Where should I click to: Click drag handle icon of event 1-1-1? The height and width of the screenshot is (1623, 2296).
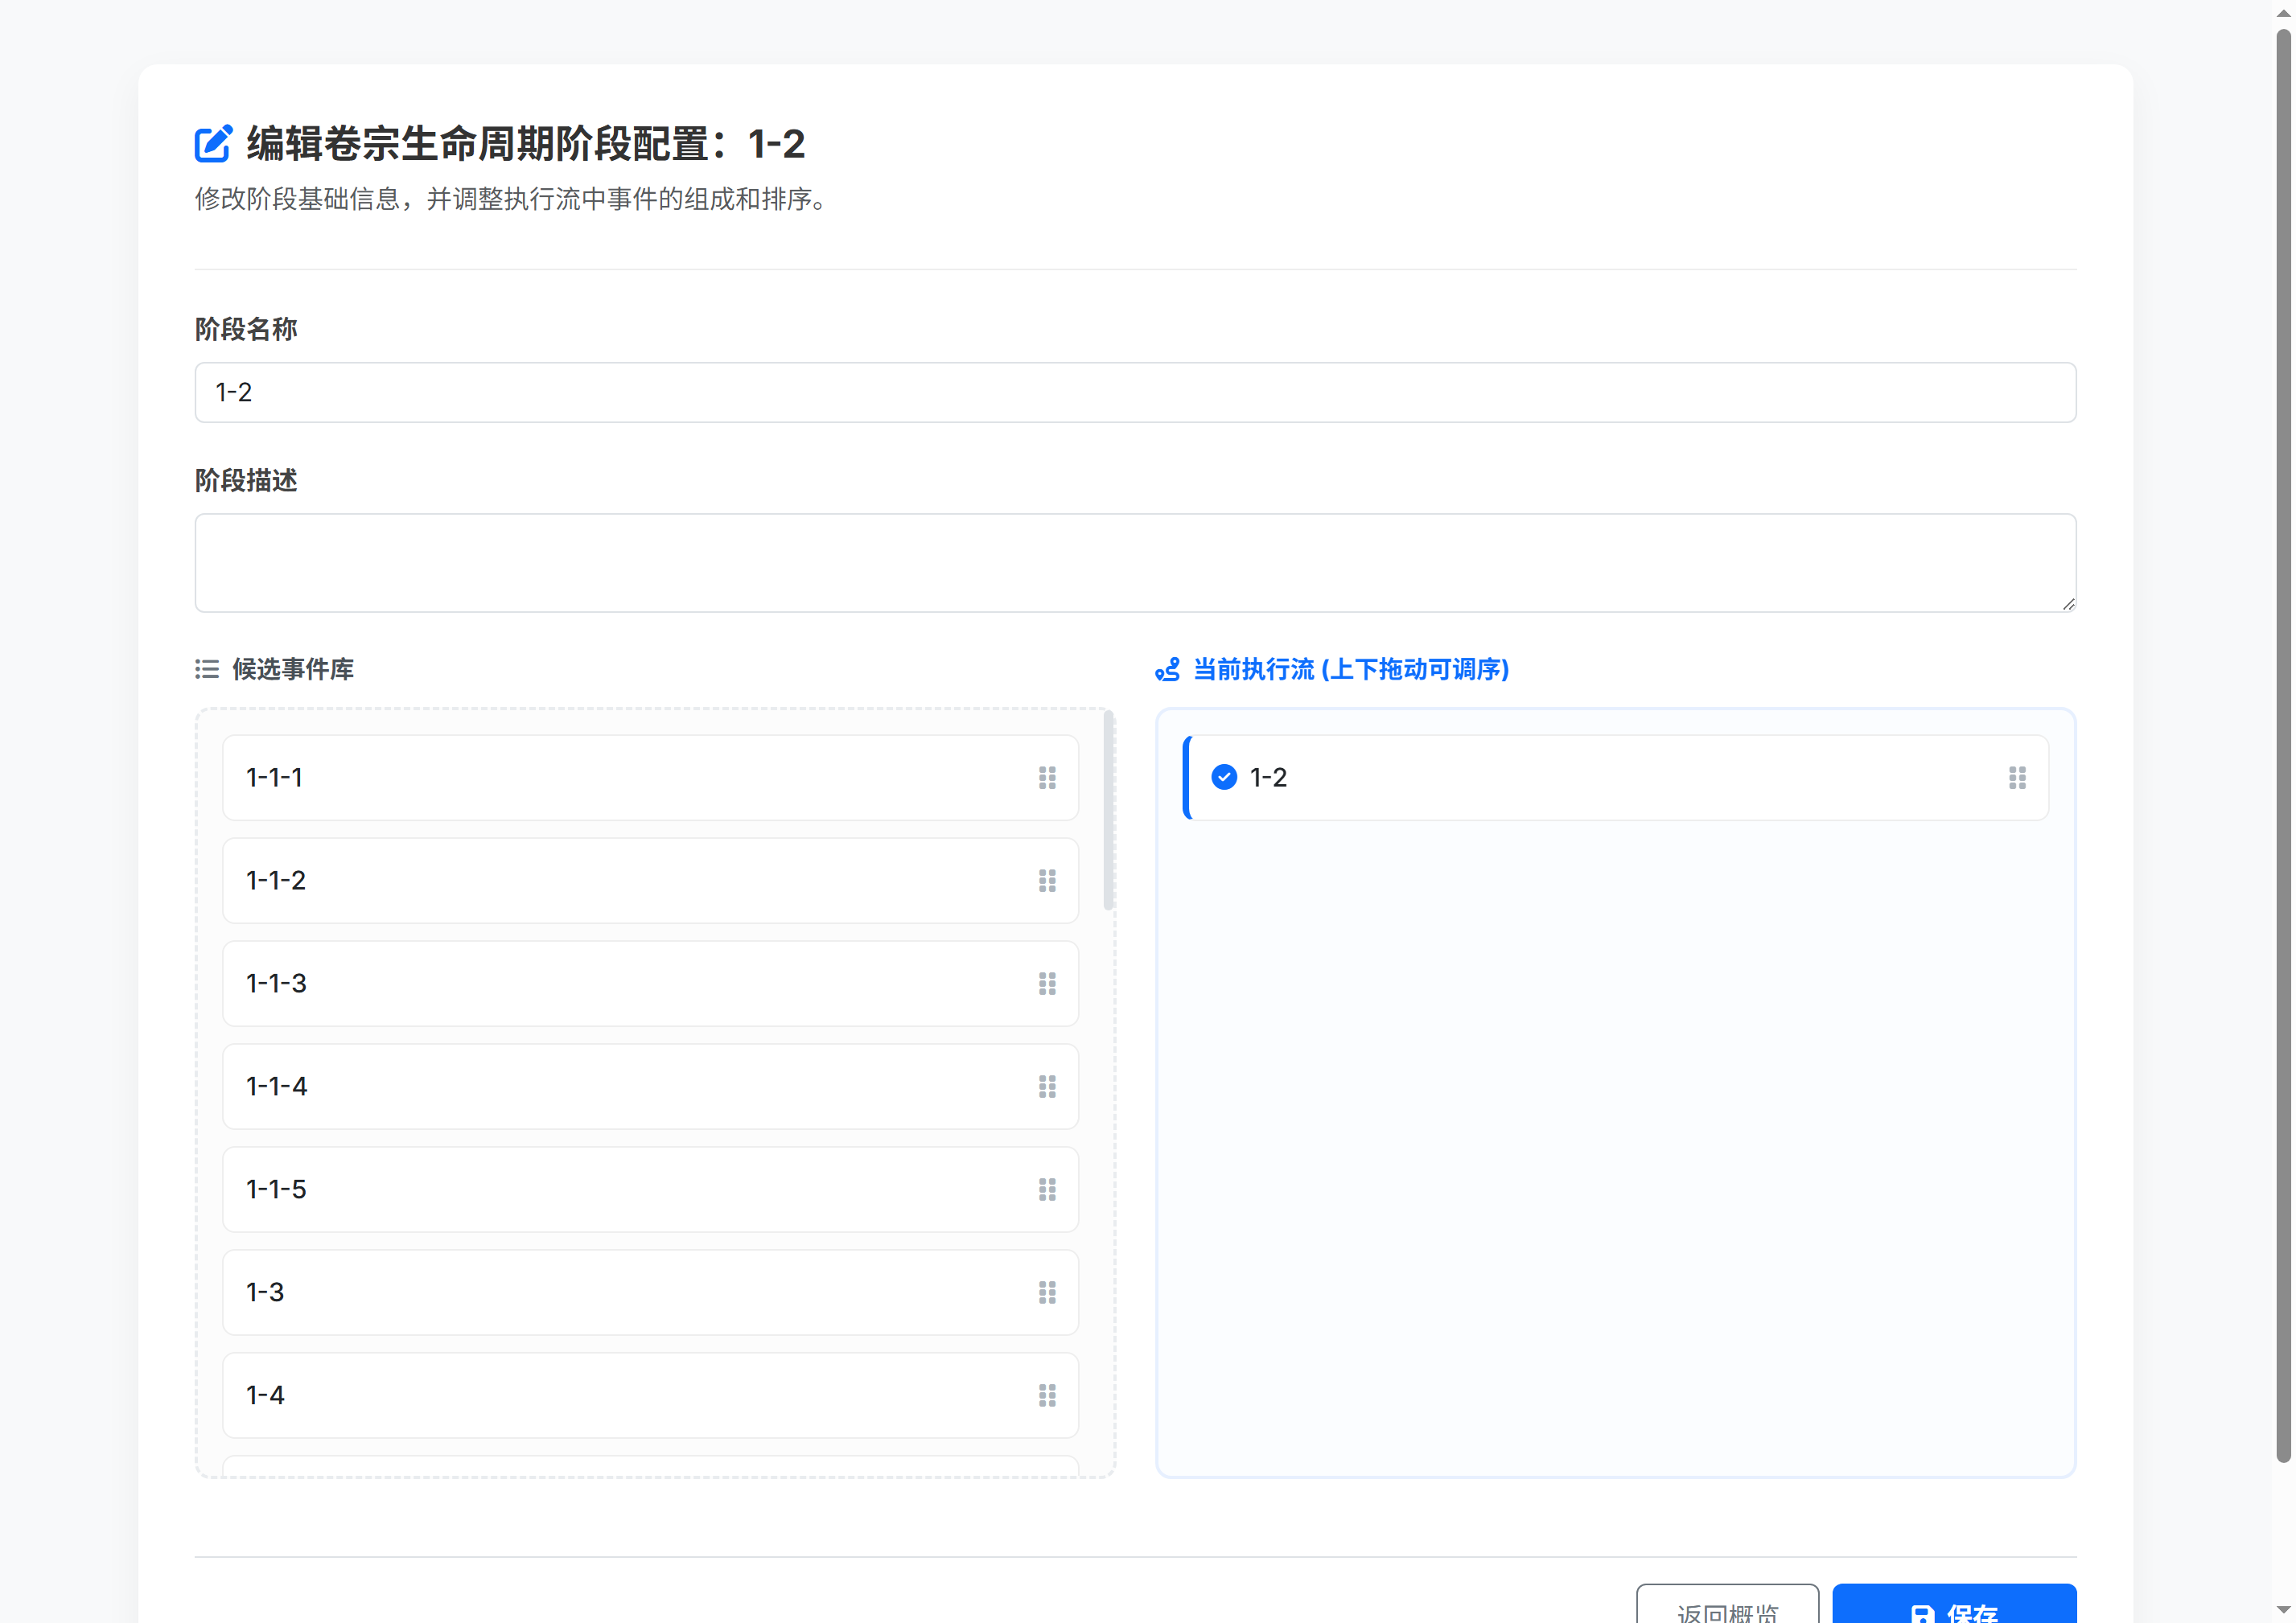tap(1047, 778)
